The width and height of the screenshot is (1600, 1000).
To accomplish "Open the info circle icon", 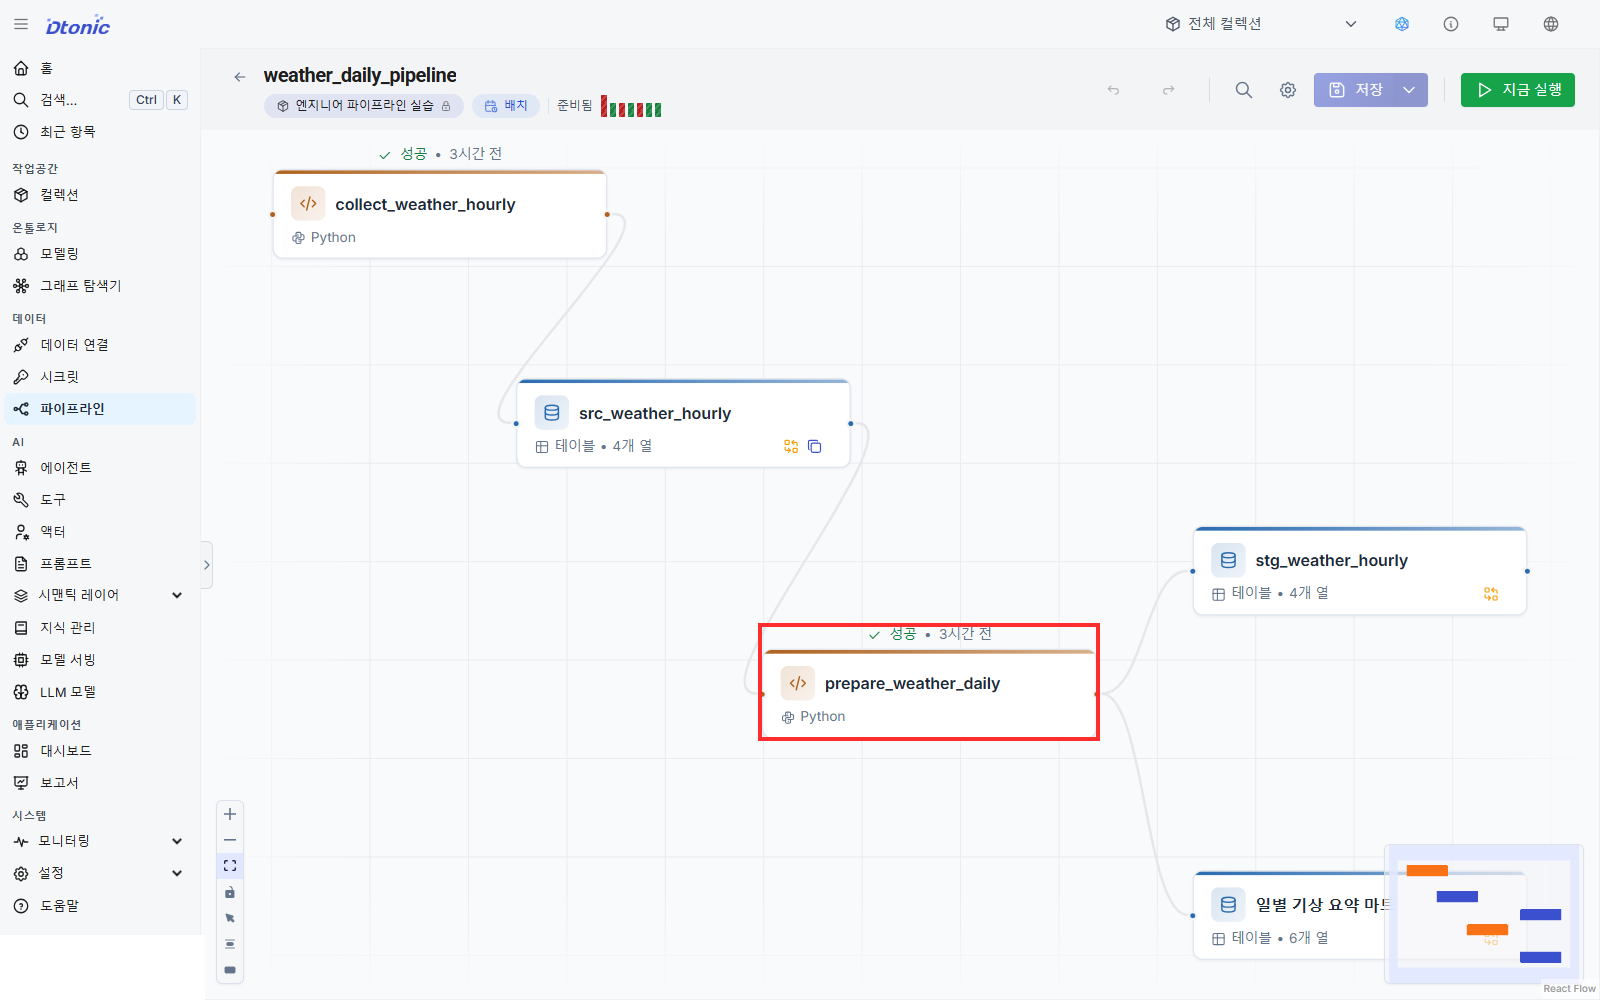I will coord(1451,24).
